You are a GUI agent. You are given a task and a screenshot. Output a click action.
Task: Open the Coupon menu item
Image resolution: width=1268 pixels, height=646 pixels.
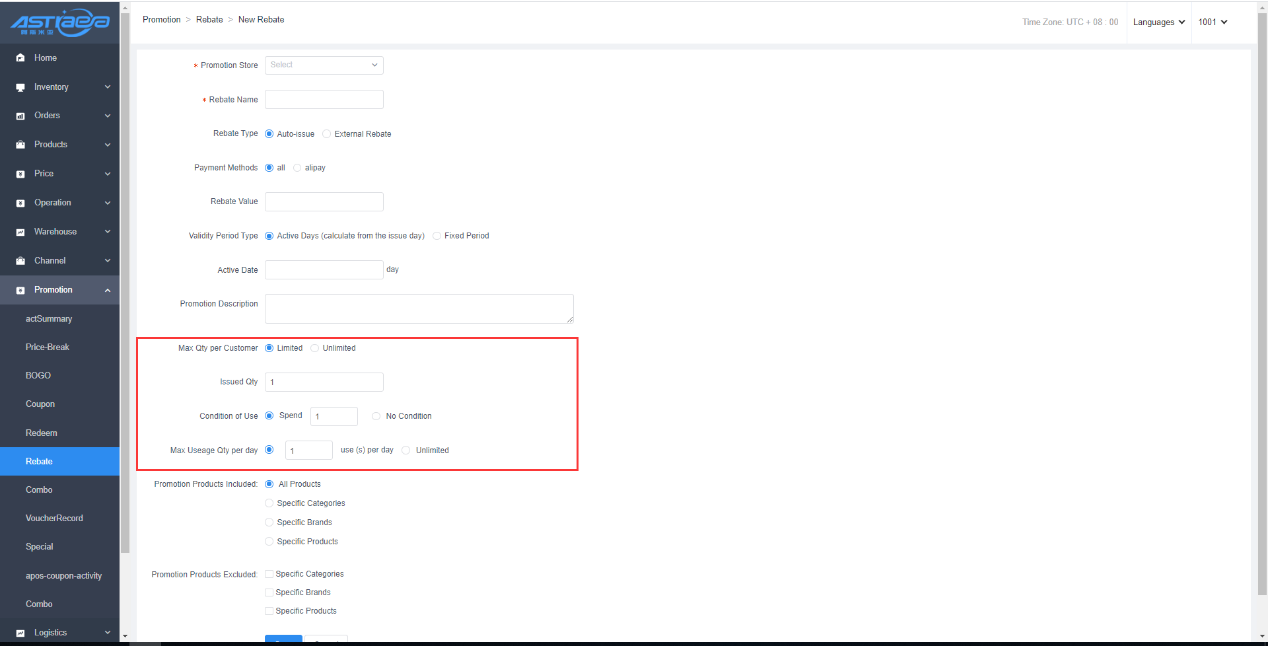coord(40,404)
